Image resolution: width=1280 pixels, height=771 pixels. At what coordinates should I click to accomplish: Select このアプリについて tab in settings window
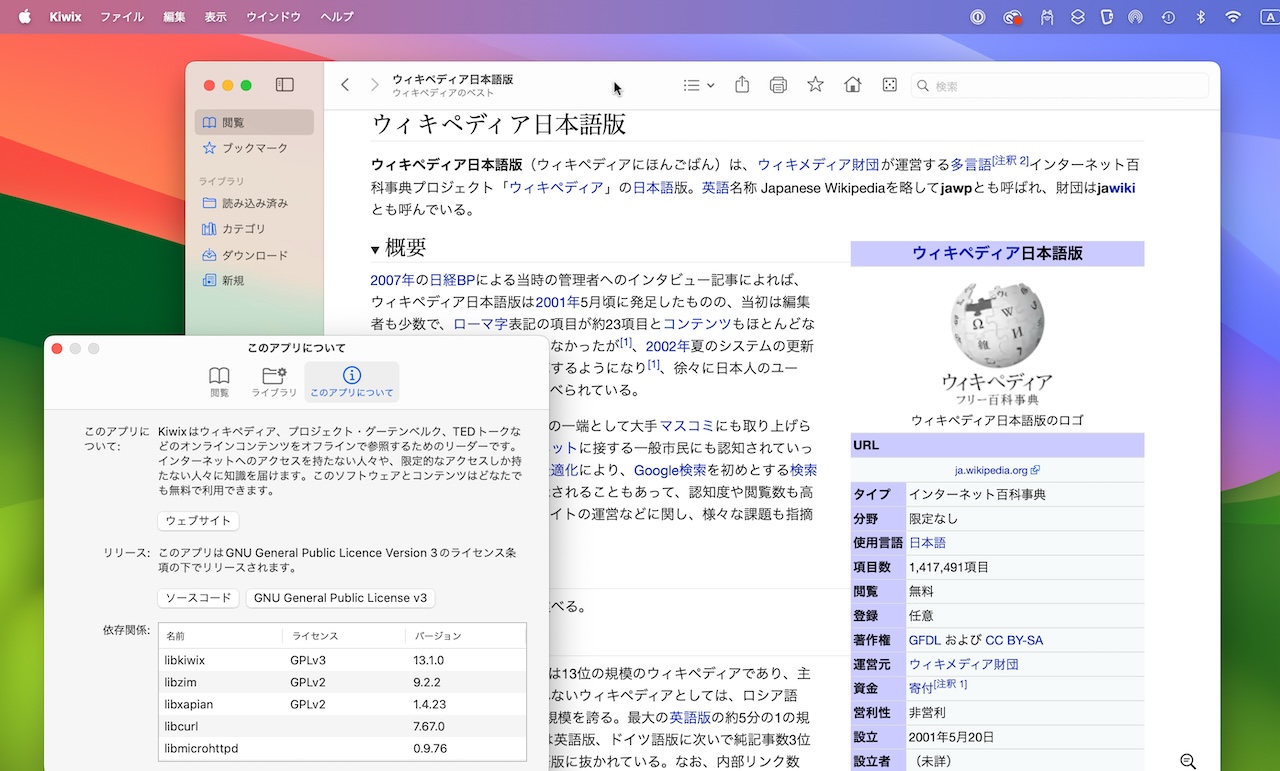pyautogui.click(x=352, y=382)
